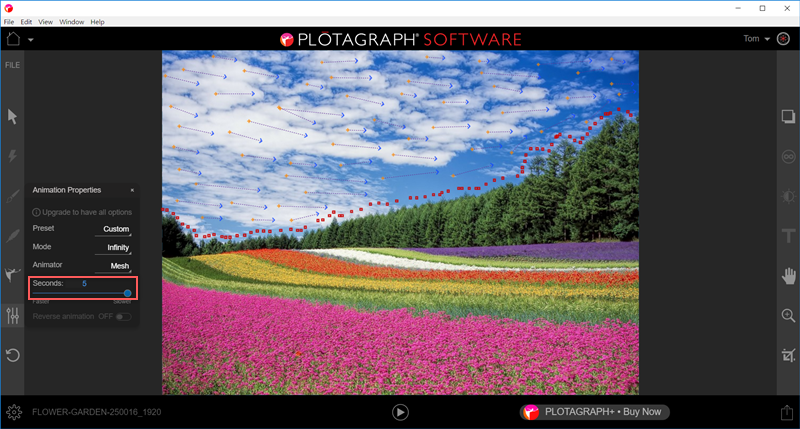The image size is (800, 429).
Task: Open the Mode dropdown showing Infinity
Action: point(113,247)
